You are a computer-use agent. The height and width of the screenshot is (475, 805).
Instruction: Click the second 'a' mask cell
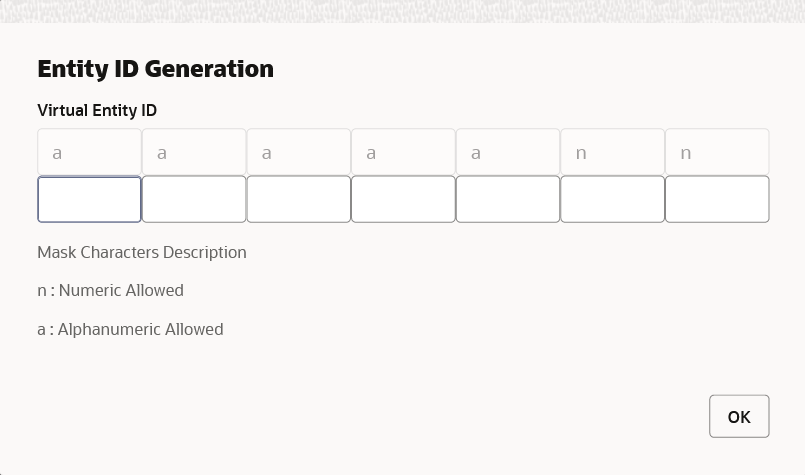click(x=194, y=153)
